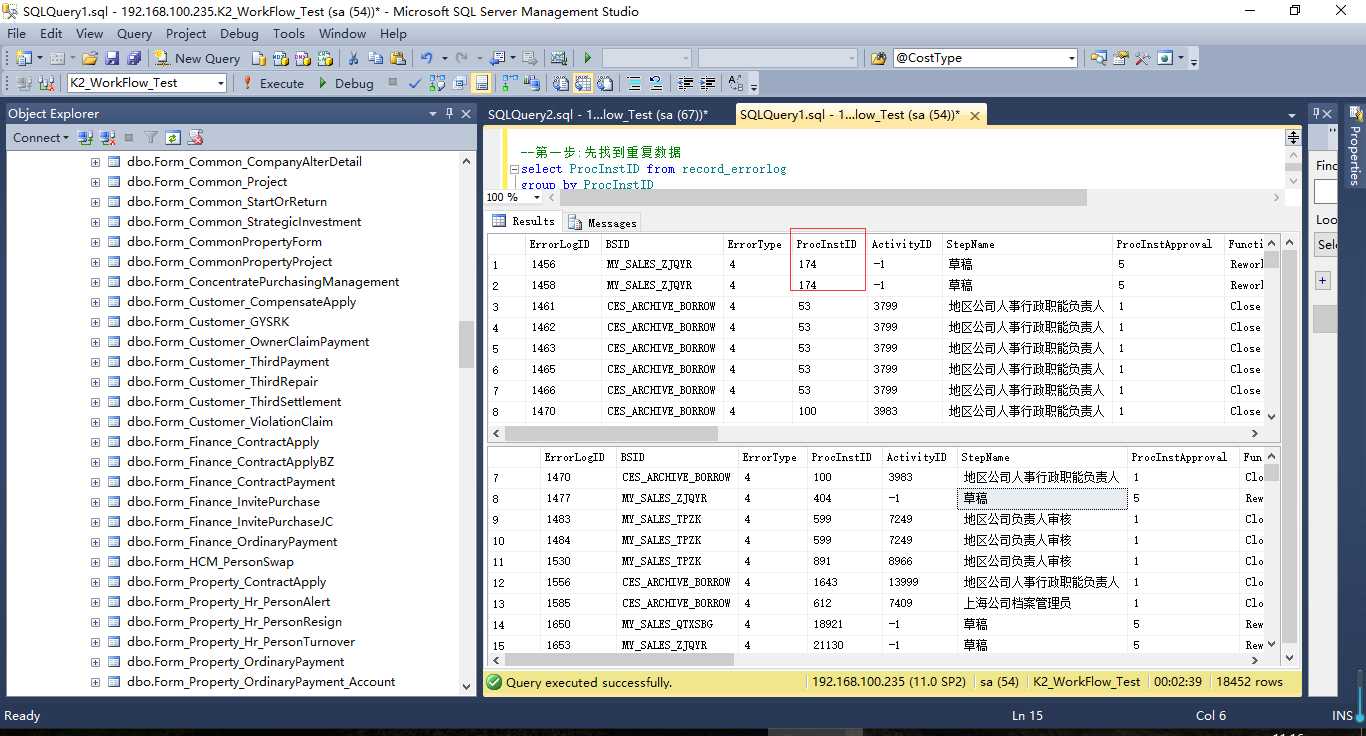Viewport: 1366px width, 736px height.
Task: Click the Save file icon
Action: 112,58
